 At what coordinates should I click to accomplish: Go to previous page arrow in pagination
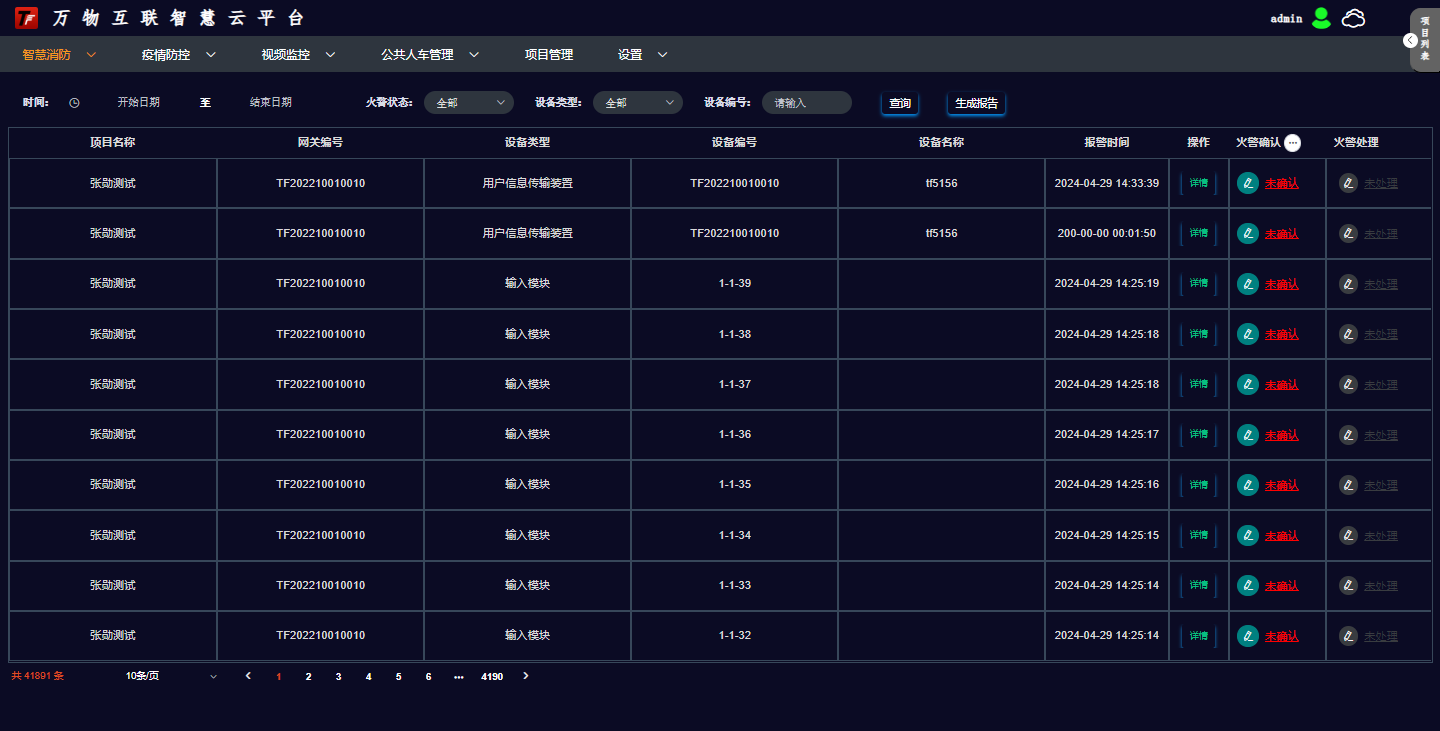[248, 676]
